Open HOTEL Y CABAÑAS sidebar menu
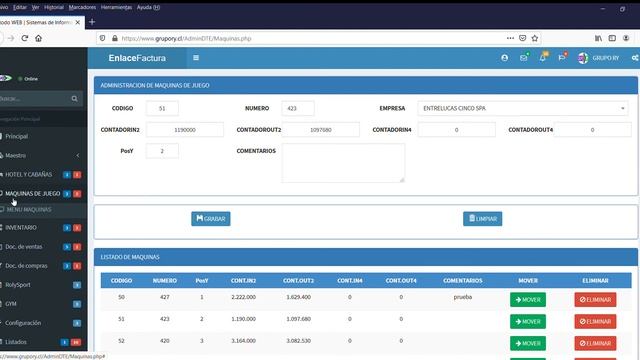The width and height of the screenshot is (640, 360). [41, 175]
